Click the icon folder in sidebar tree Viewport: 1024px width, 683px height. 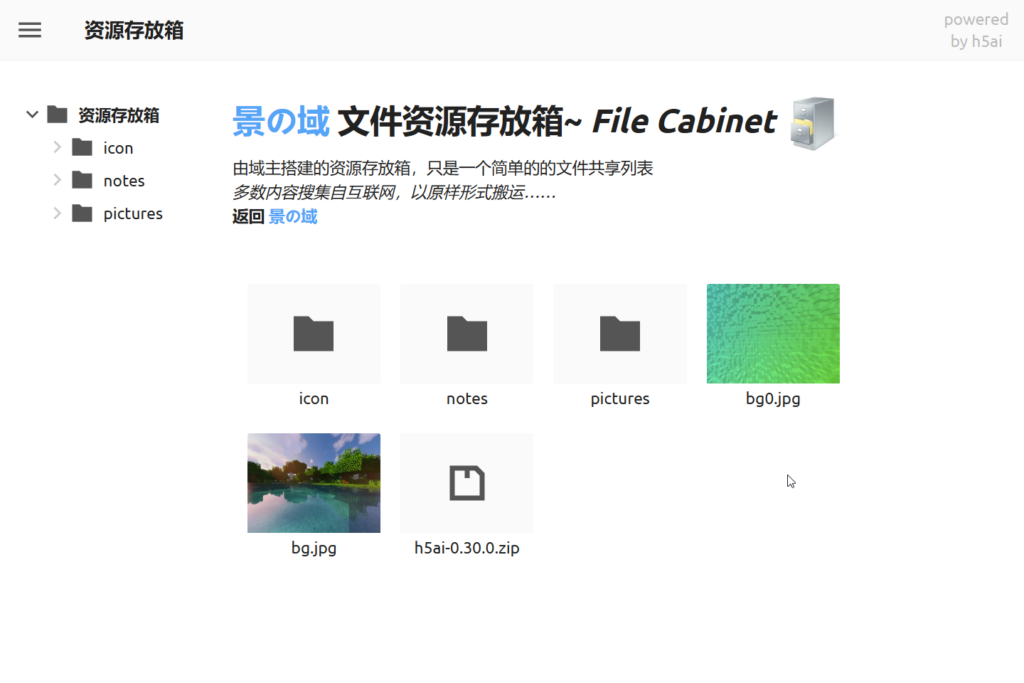tap(118, 148)
